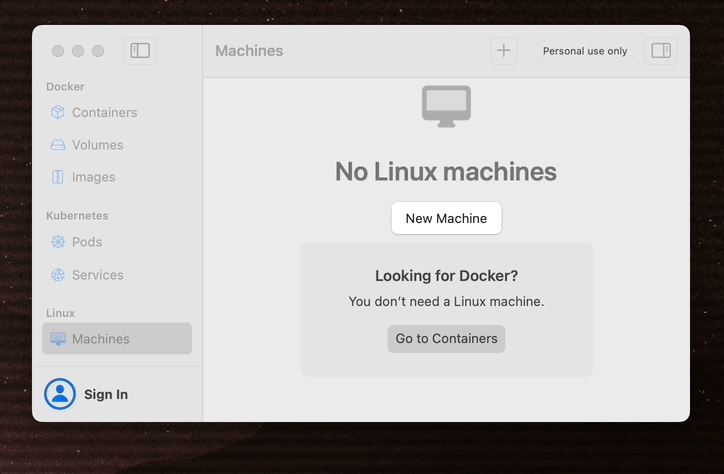Click the Services globe icon
The height and width of the screenshot is (474, 724).
58,275
